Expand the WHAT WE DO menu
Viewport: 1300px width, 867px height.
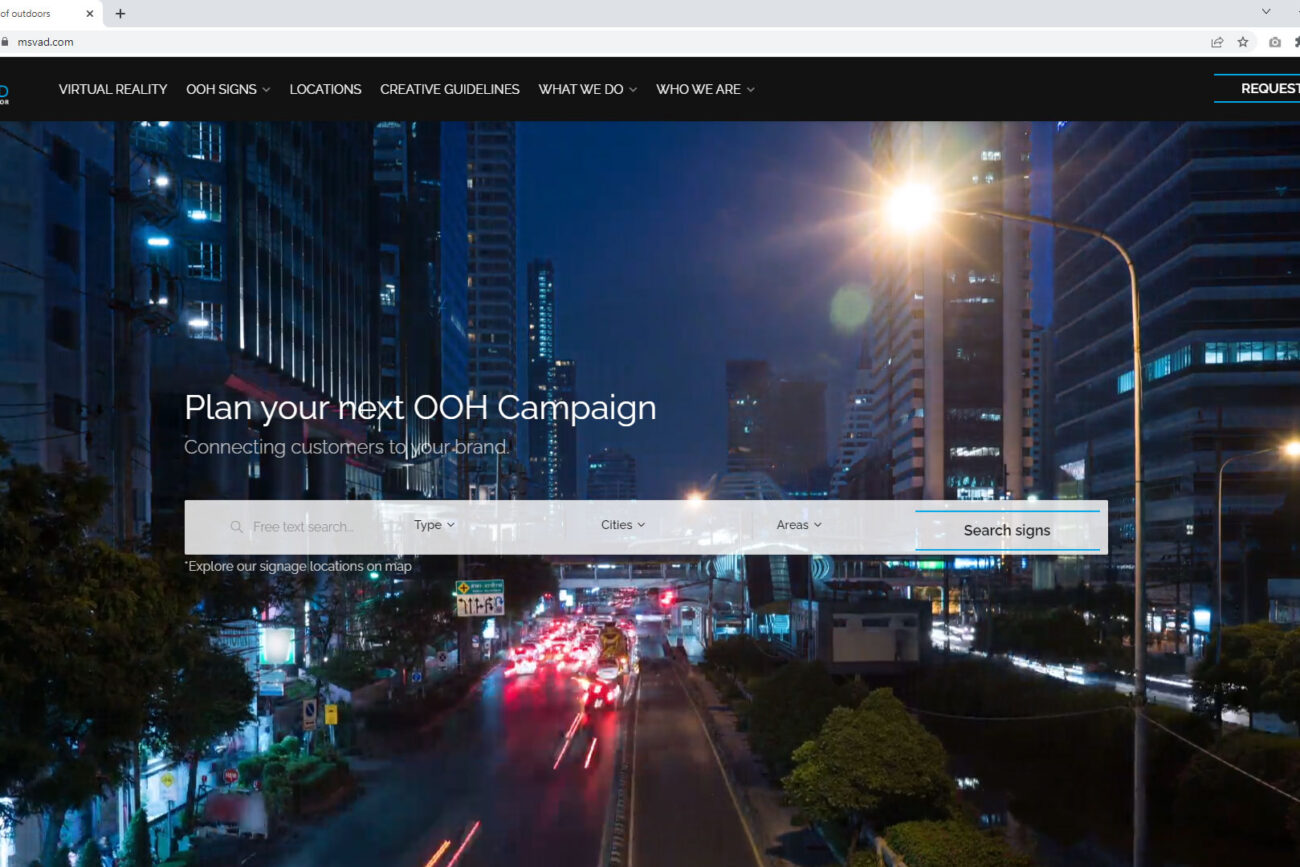[587, 89]
